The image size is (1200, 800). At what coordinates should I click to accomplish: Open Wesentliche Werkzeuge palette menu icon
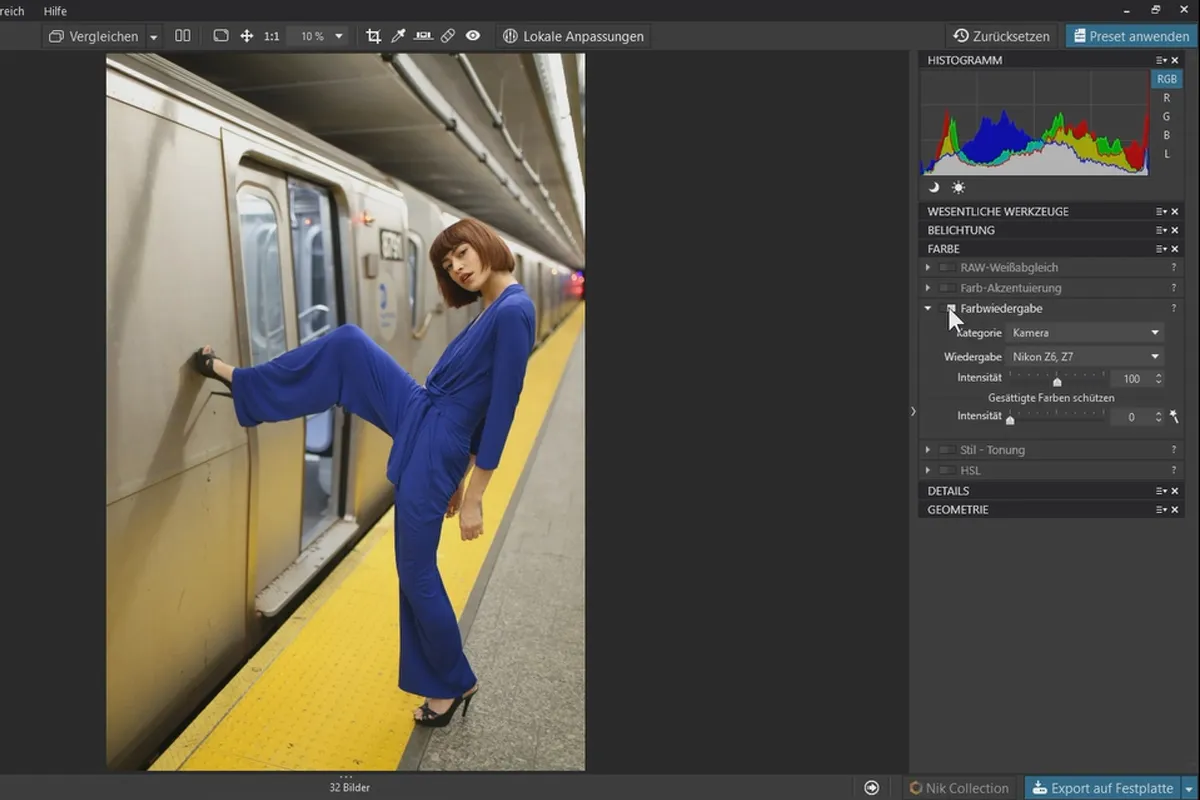tap(1161, 211)
